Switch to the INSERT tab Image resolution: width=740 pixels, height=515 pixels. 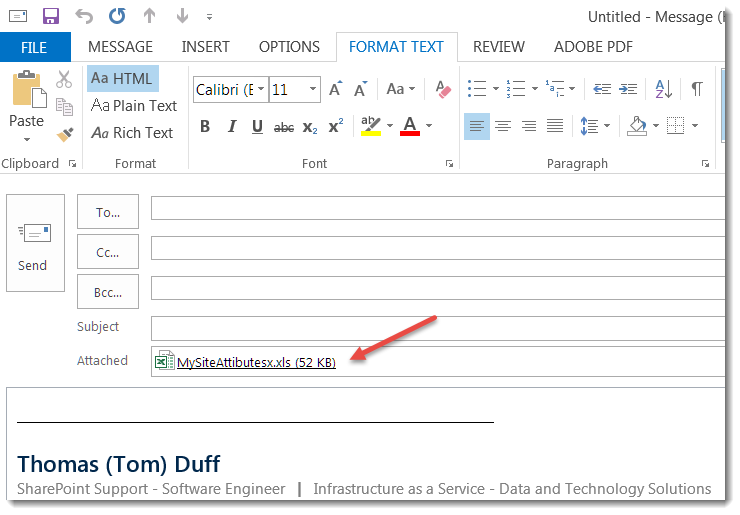(205, 47)
